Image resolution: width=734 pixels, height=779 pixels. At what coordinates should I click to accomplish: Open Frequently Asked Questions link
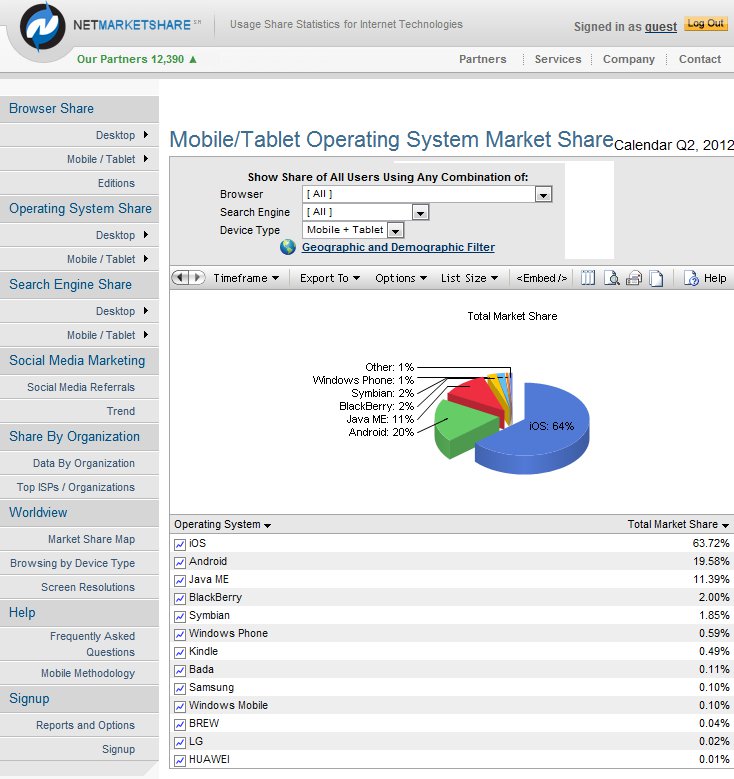point(92,644)
